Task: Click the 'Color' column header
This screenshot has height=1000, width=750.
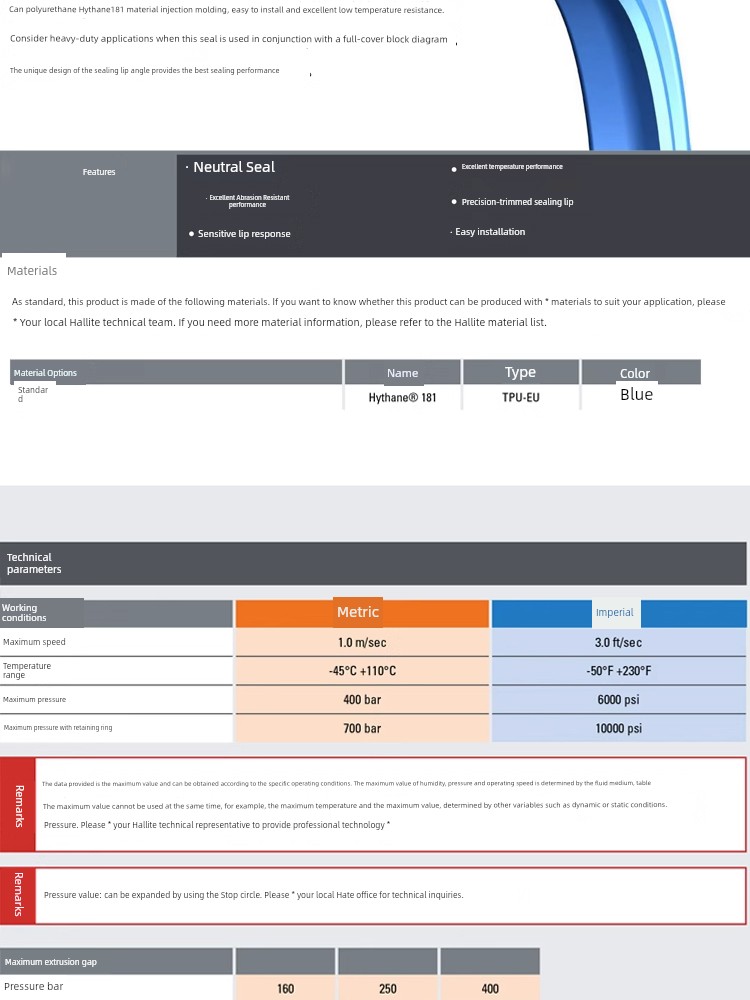Action: pyautogui.click(x=641, y=372)
